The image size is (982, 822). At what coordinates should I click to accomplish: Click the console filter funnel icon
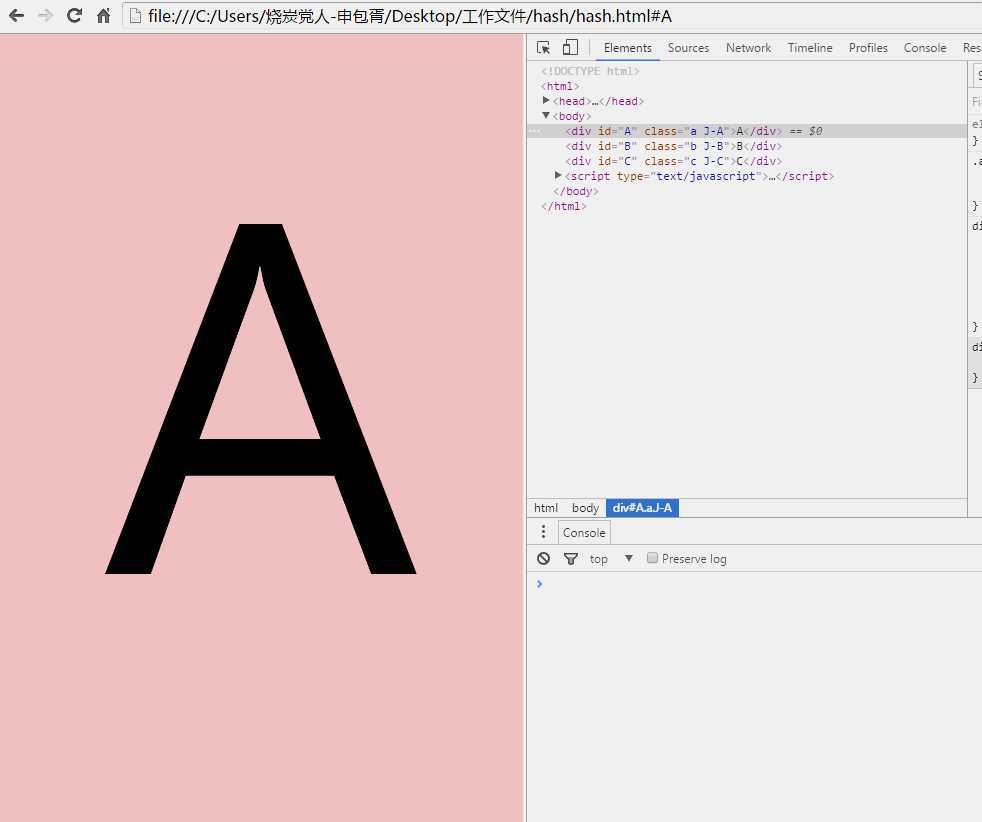coord(571,558)
